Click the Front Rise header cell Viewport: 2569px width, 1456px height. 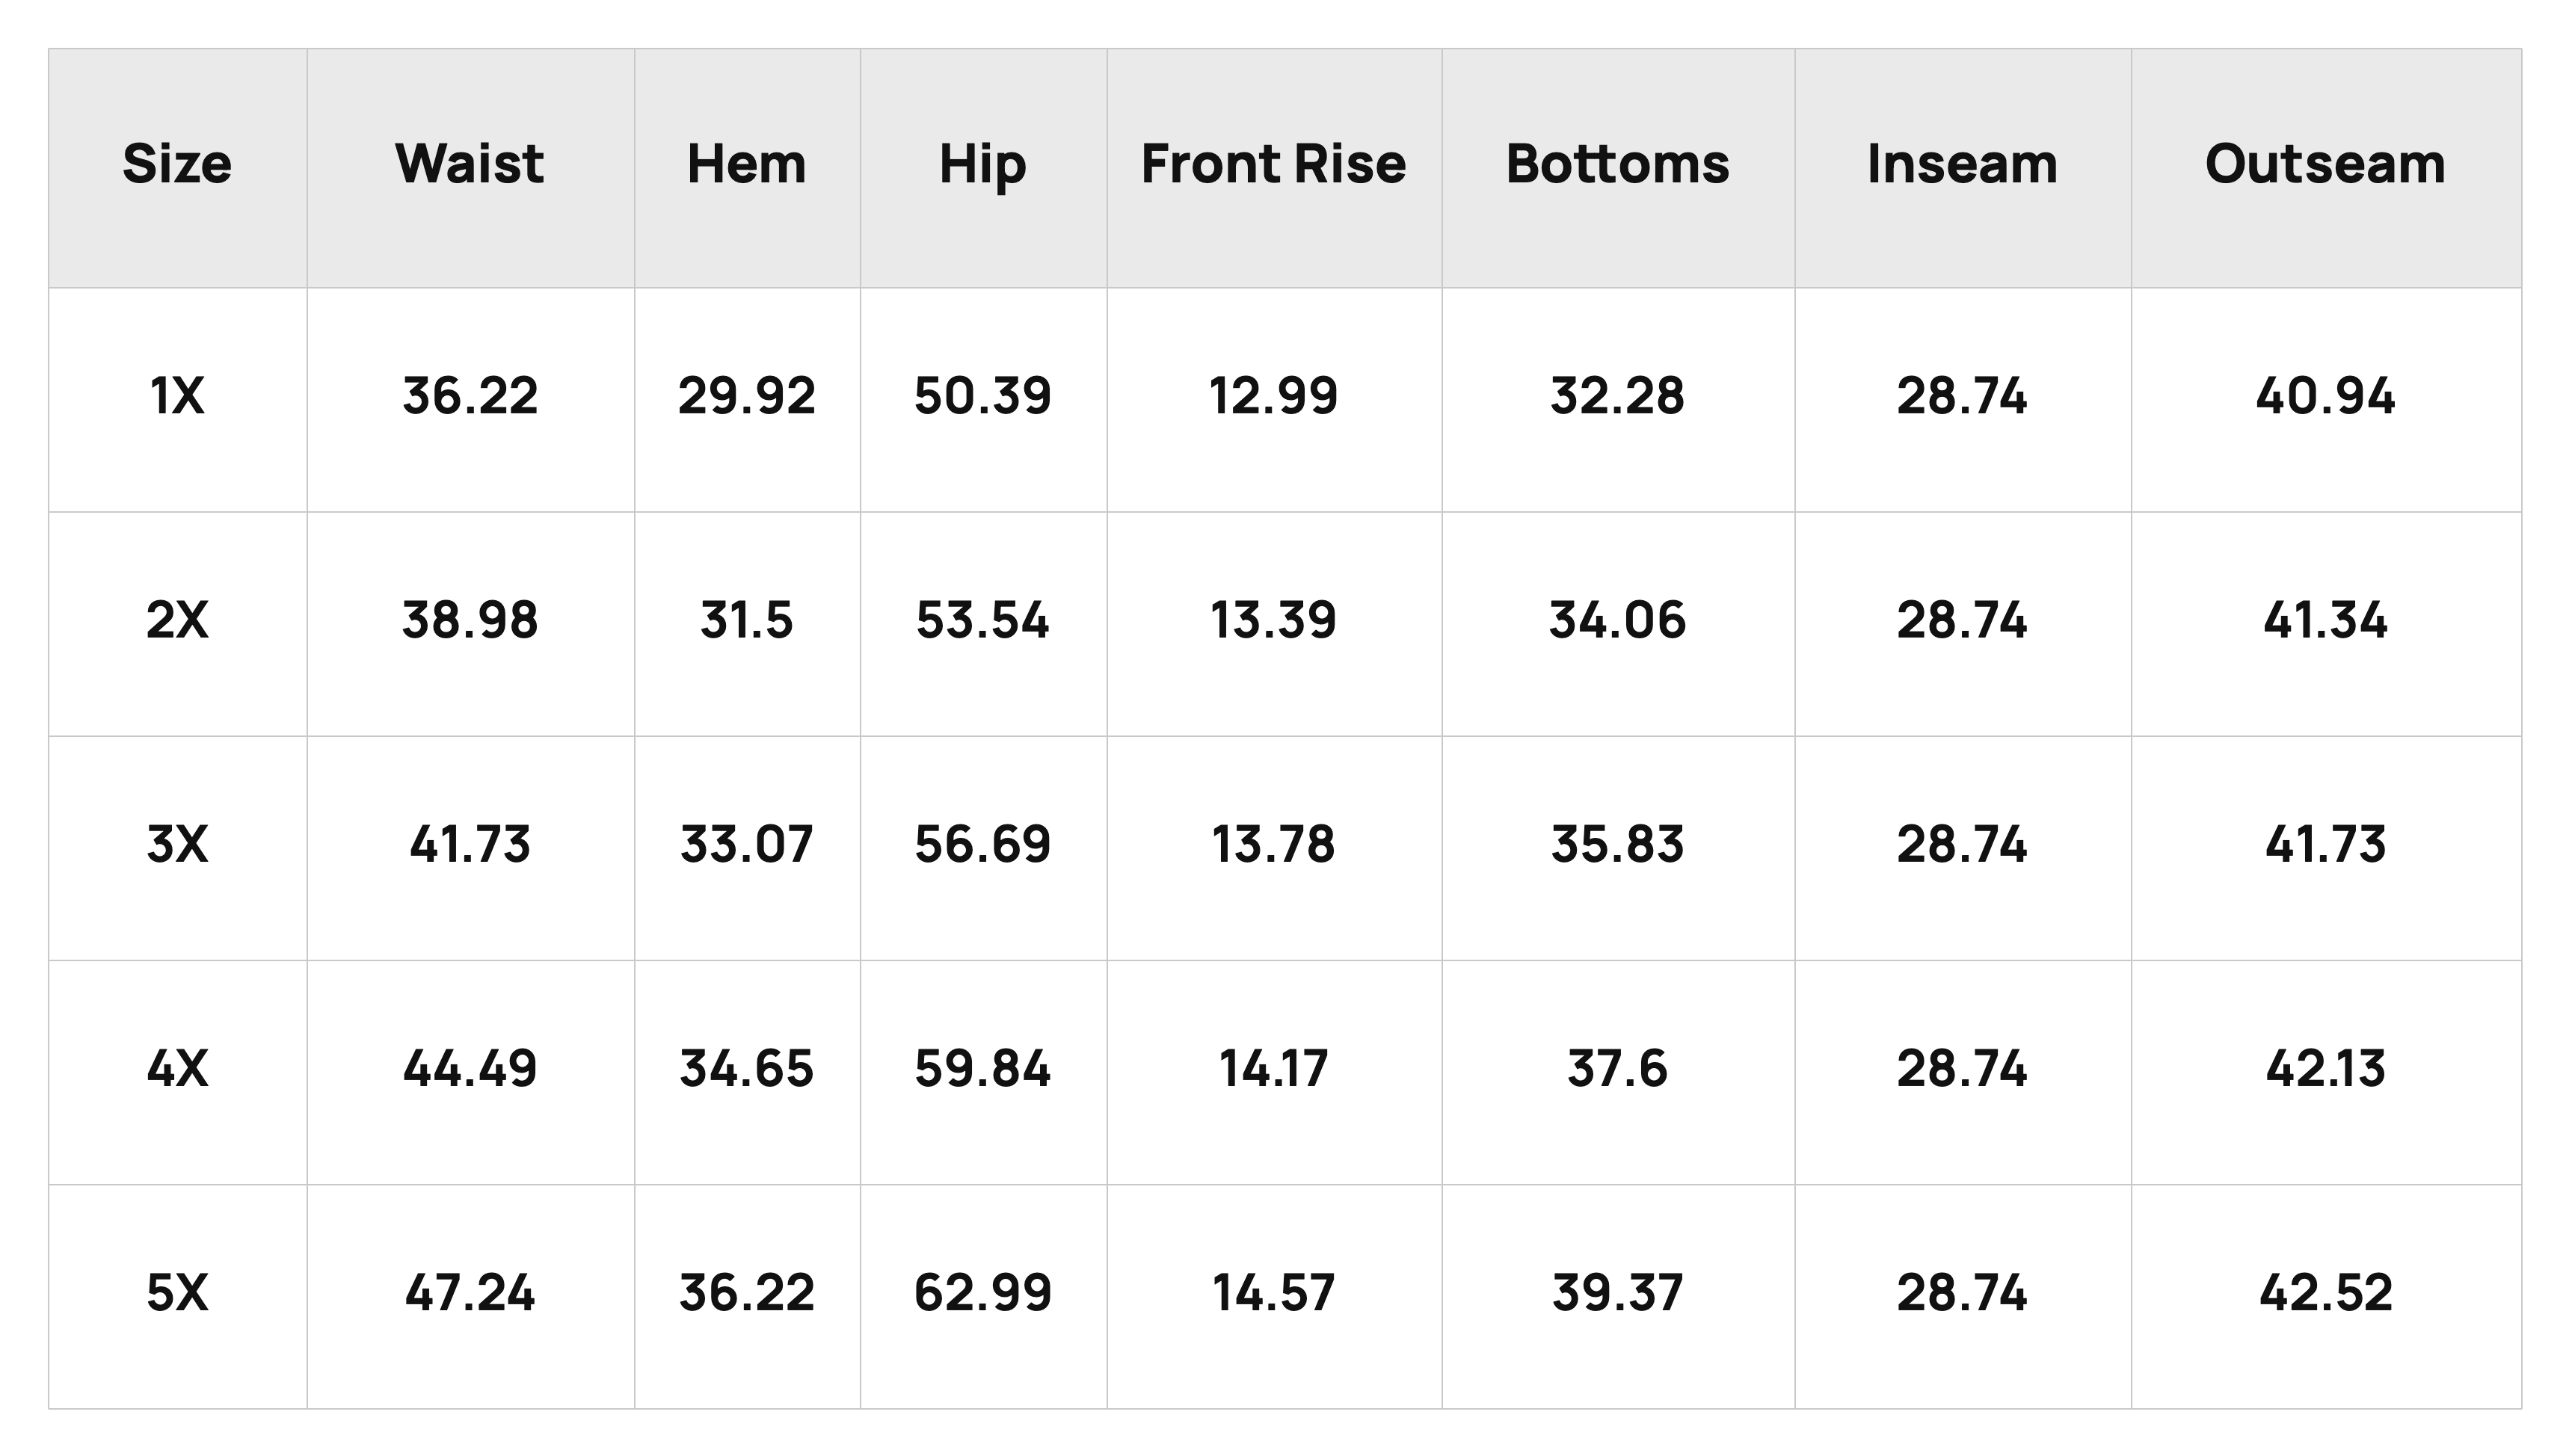coord(1274,164)
